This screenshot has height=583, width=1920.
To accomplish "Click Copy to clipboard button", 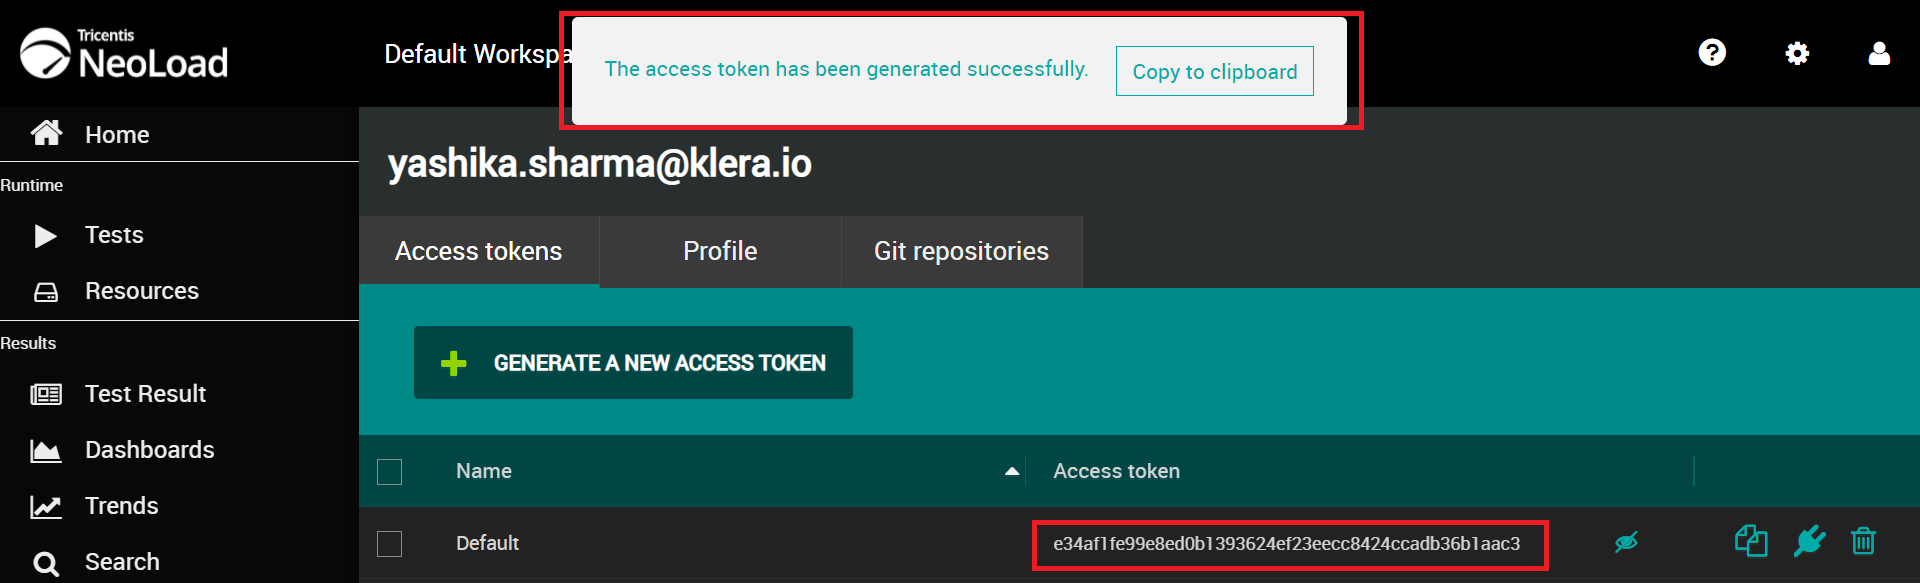I will coord(1214,71).
